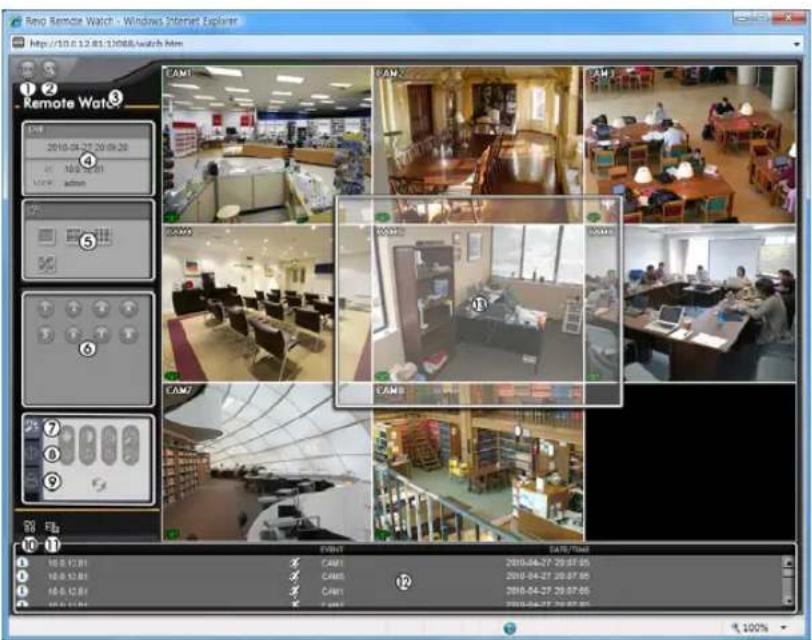Click the EVENT column header
This screenshot has height=640, width=812.
click(331, 549)
